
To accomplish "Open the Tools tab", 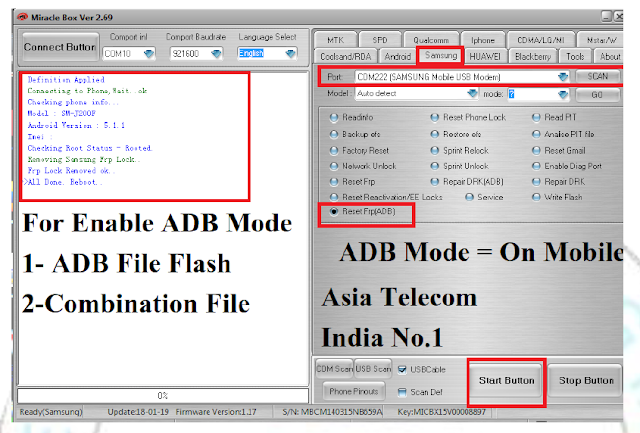I will tap(575, 56).
